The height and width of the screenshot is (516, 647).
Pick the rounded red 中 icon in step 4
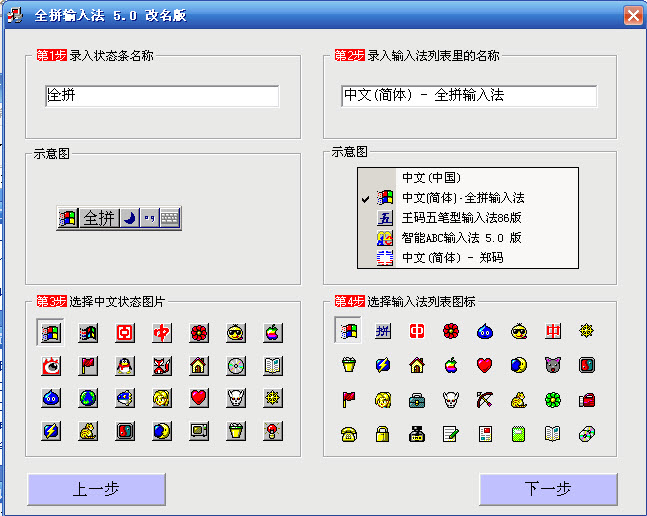click(x=417, y=331)
